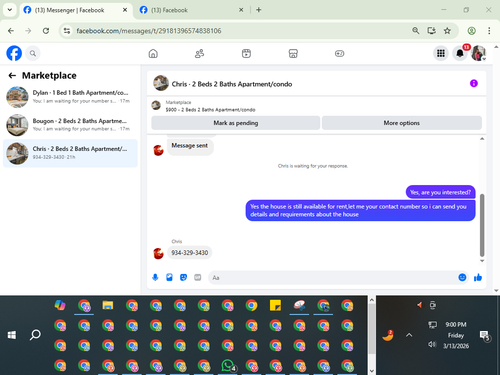Choose a sticker icon in composer
This screenshot has width=500, height=375.
point(183,277)
